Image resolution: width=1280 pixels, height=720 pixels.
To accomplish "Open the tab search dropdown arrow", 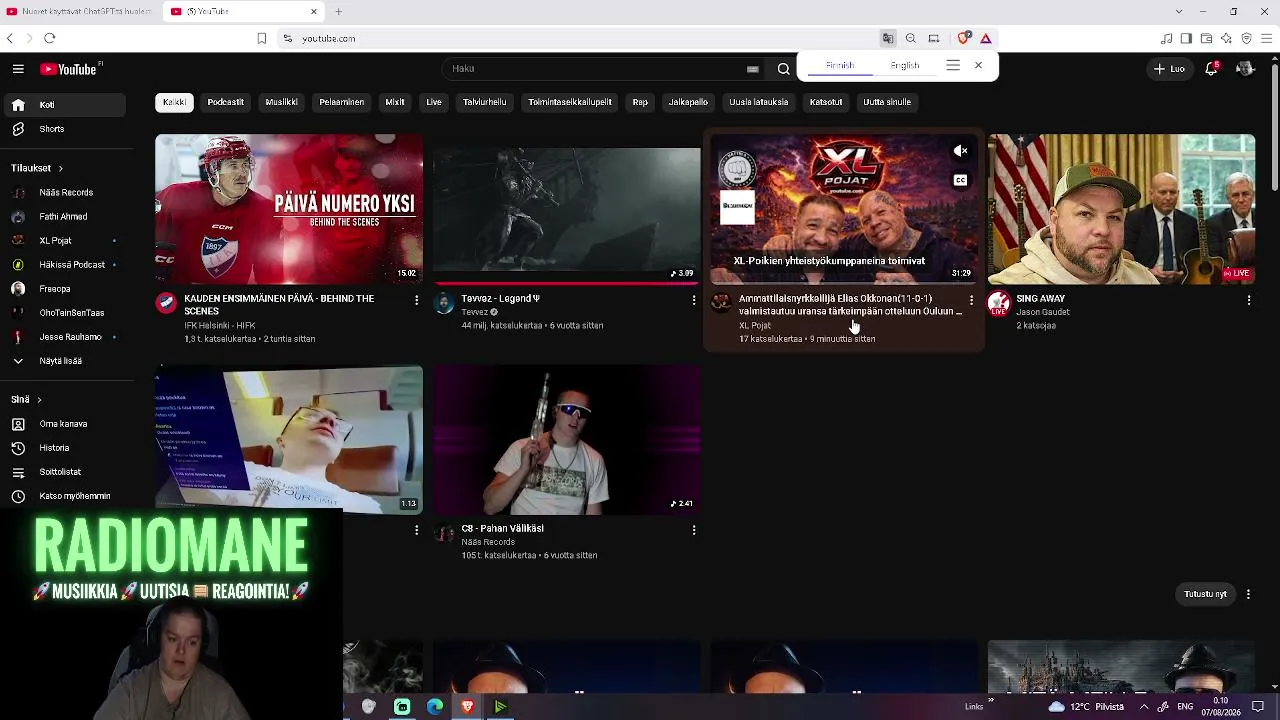I will [x=1178, y=11].
